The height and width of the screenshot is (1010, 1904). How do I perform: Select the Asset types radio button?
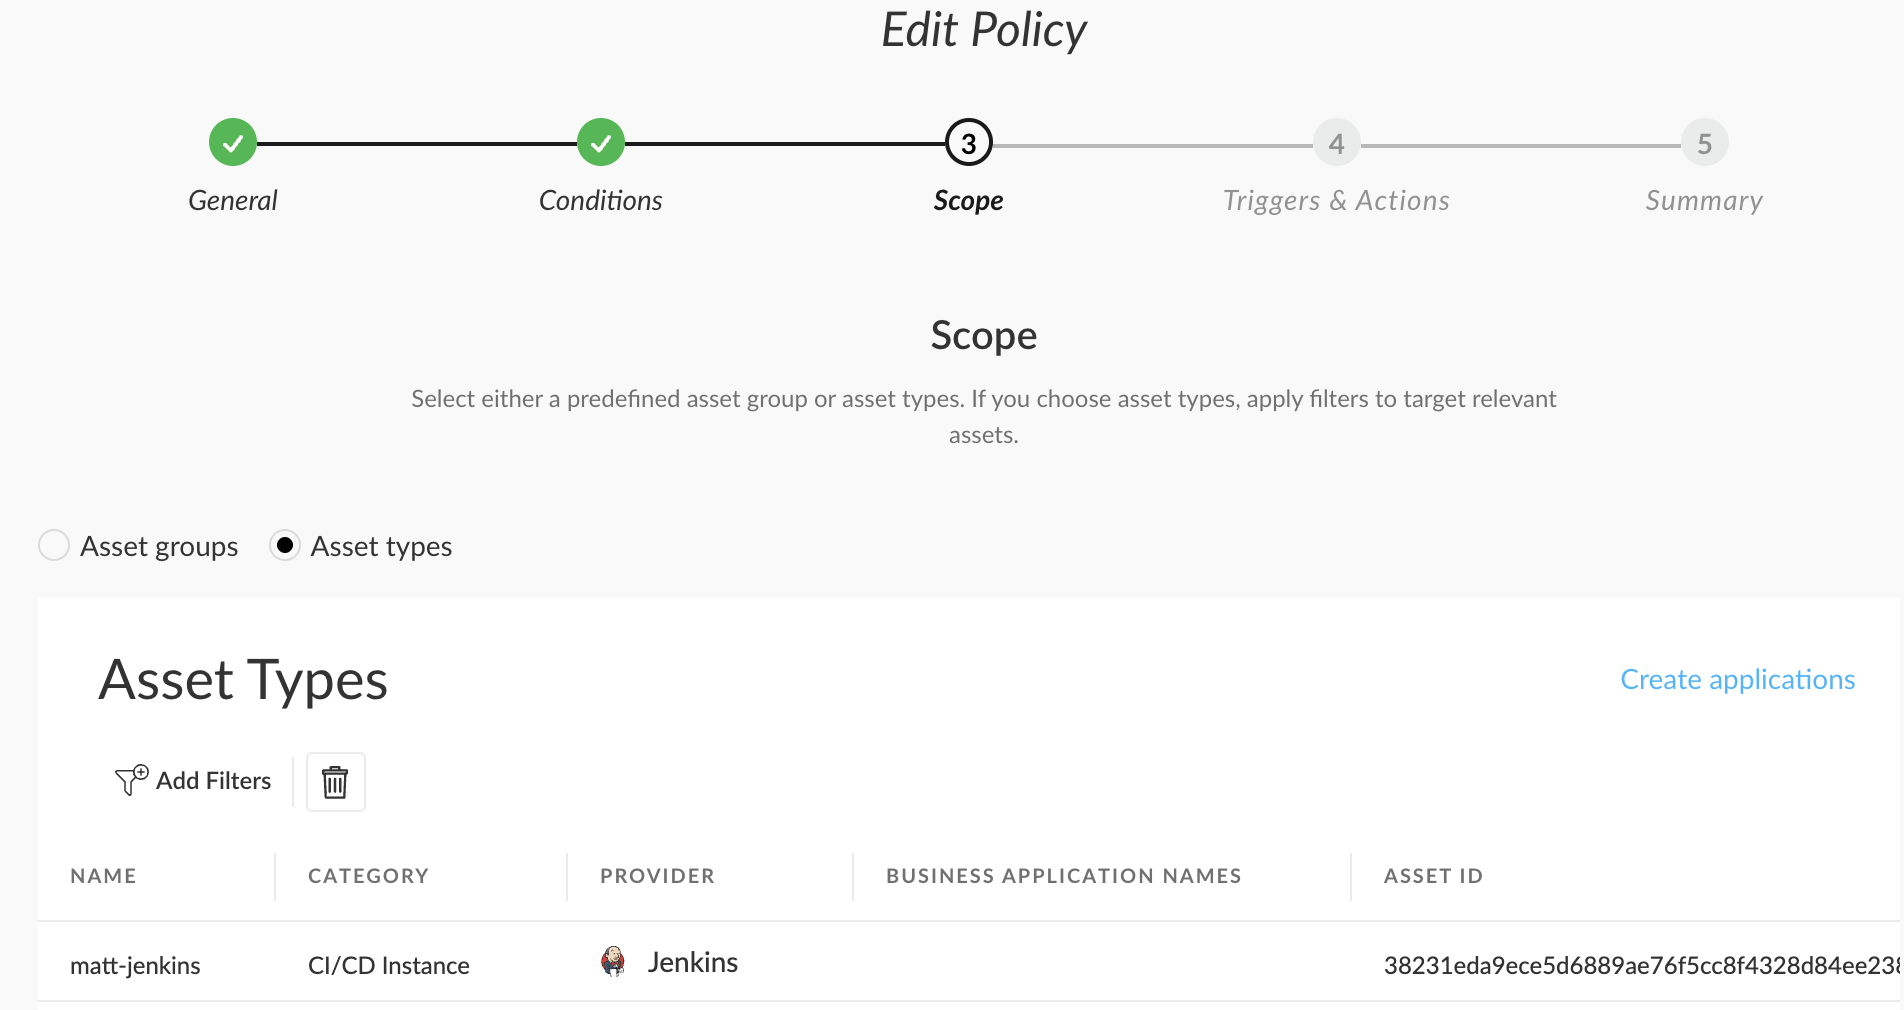coord(285,546)
